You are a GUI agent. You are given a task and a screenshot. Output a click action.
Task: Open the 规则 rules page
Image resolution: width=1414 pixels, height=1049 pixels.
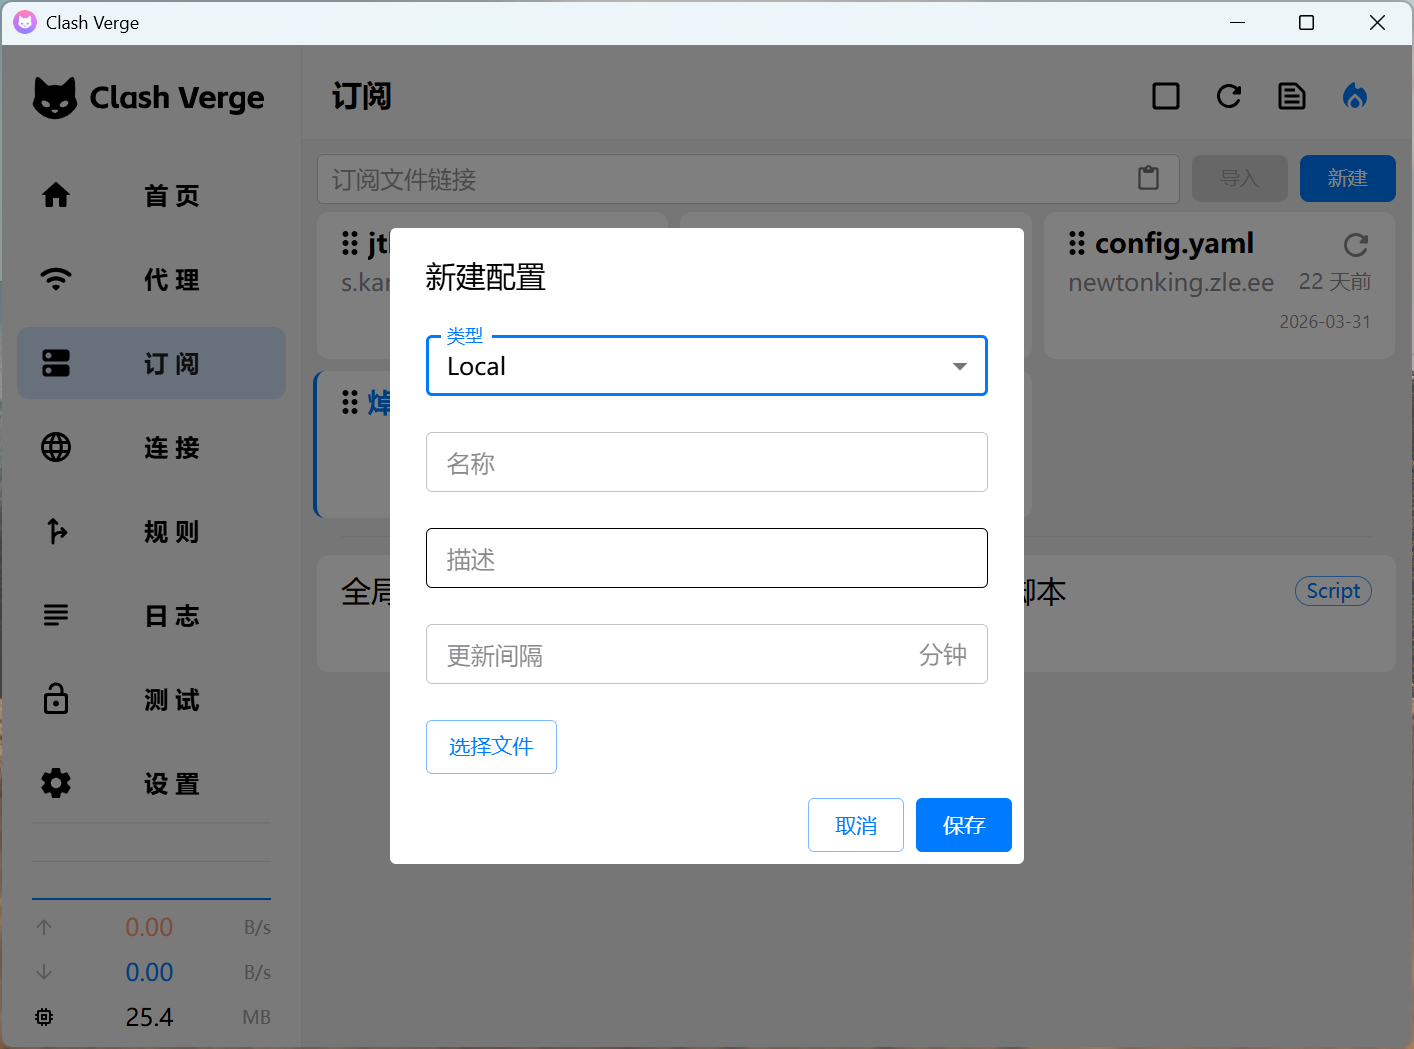[x=152, y=531]
